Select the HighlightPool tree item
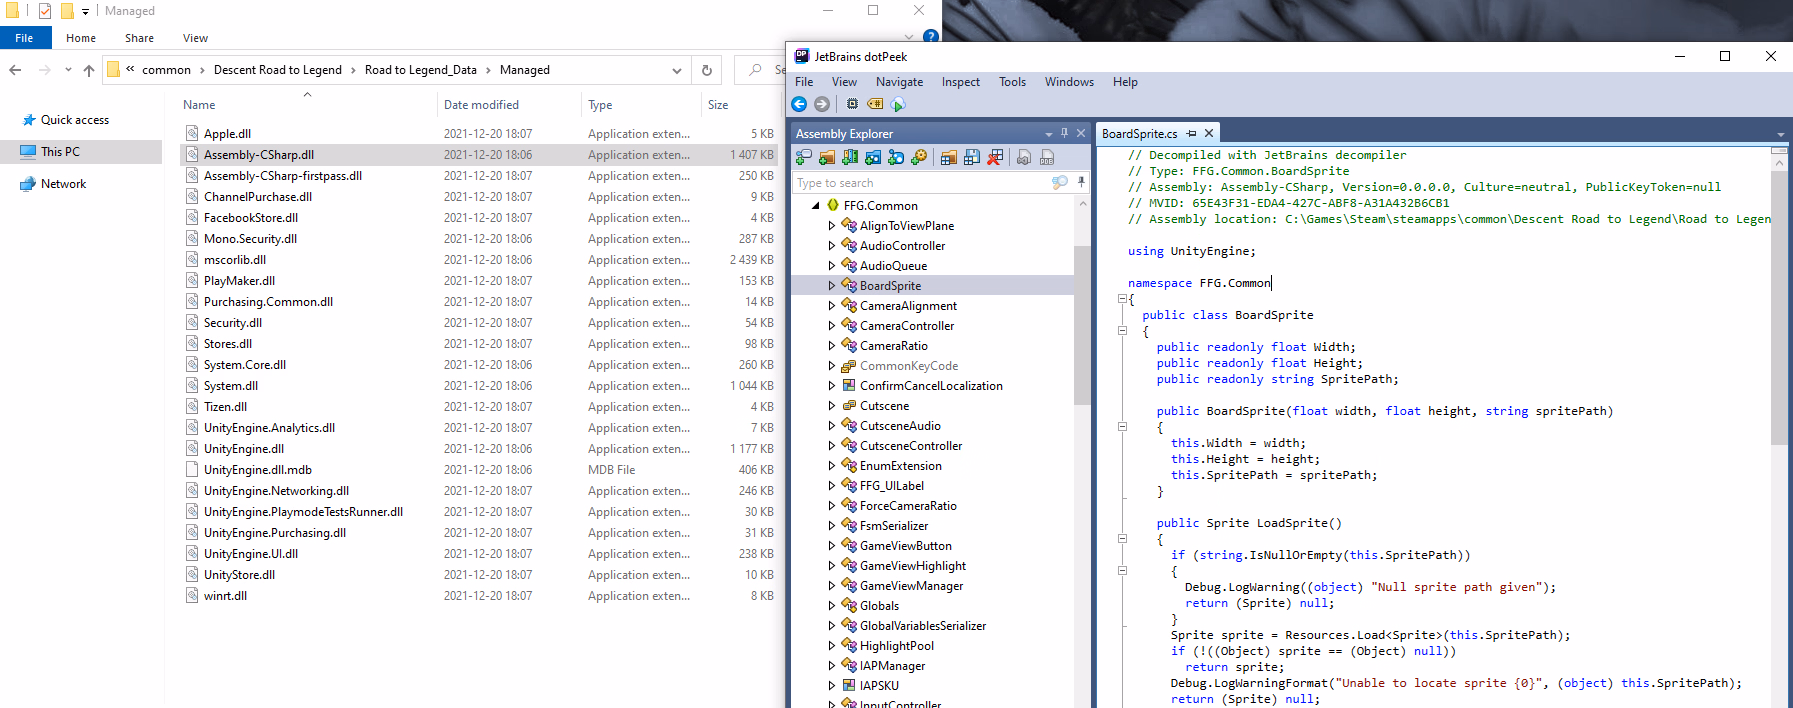 [x=897, y=645]
